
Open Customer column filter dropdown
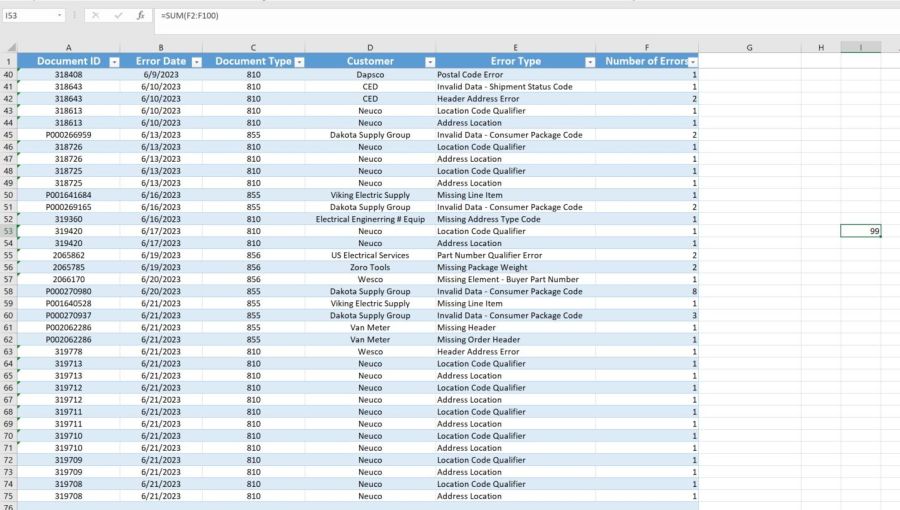430,62
